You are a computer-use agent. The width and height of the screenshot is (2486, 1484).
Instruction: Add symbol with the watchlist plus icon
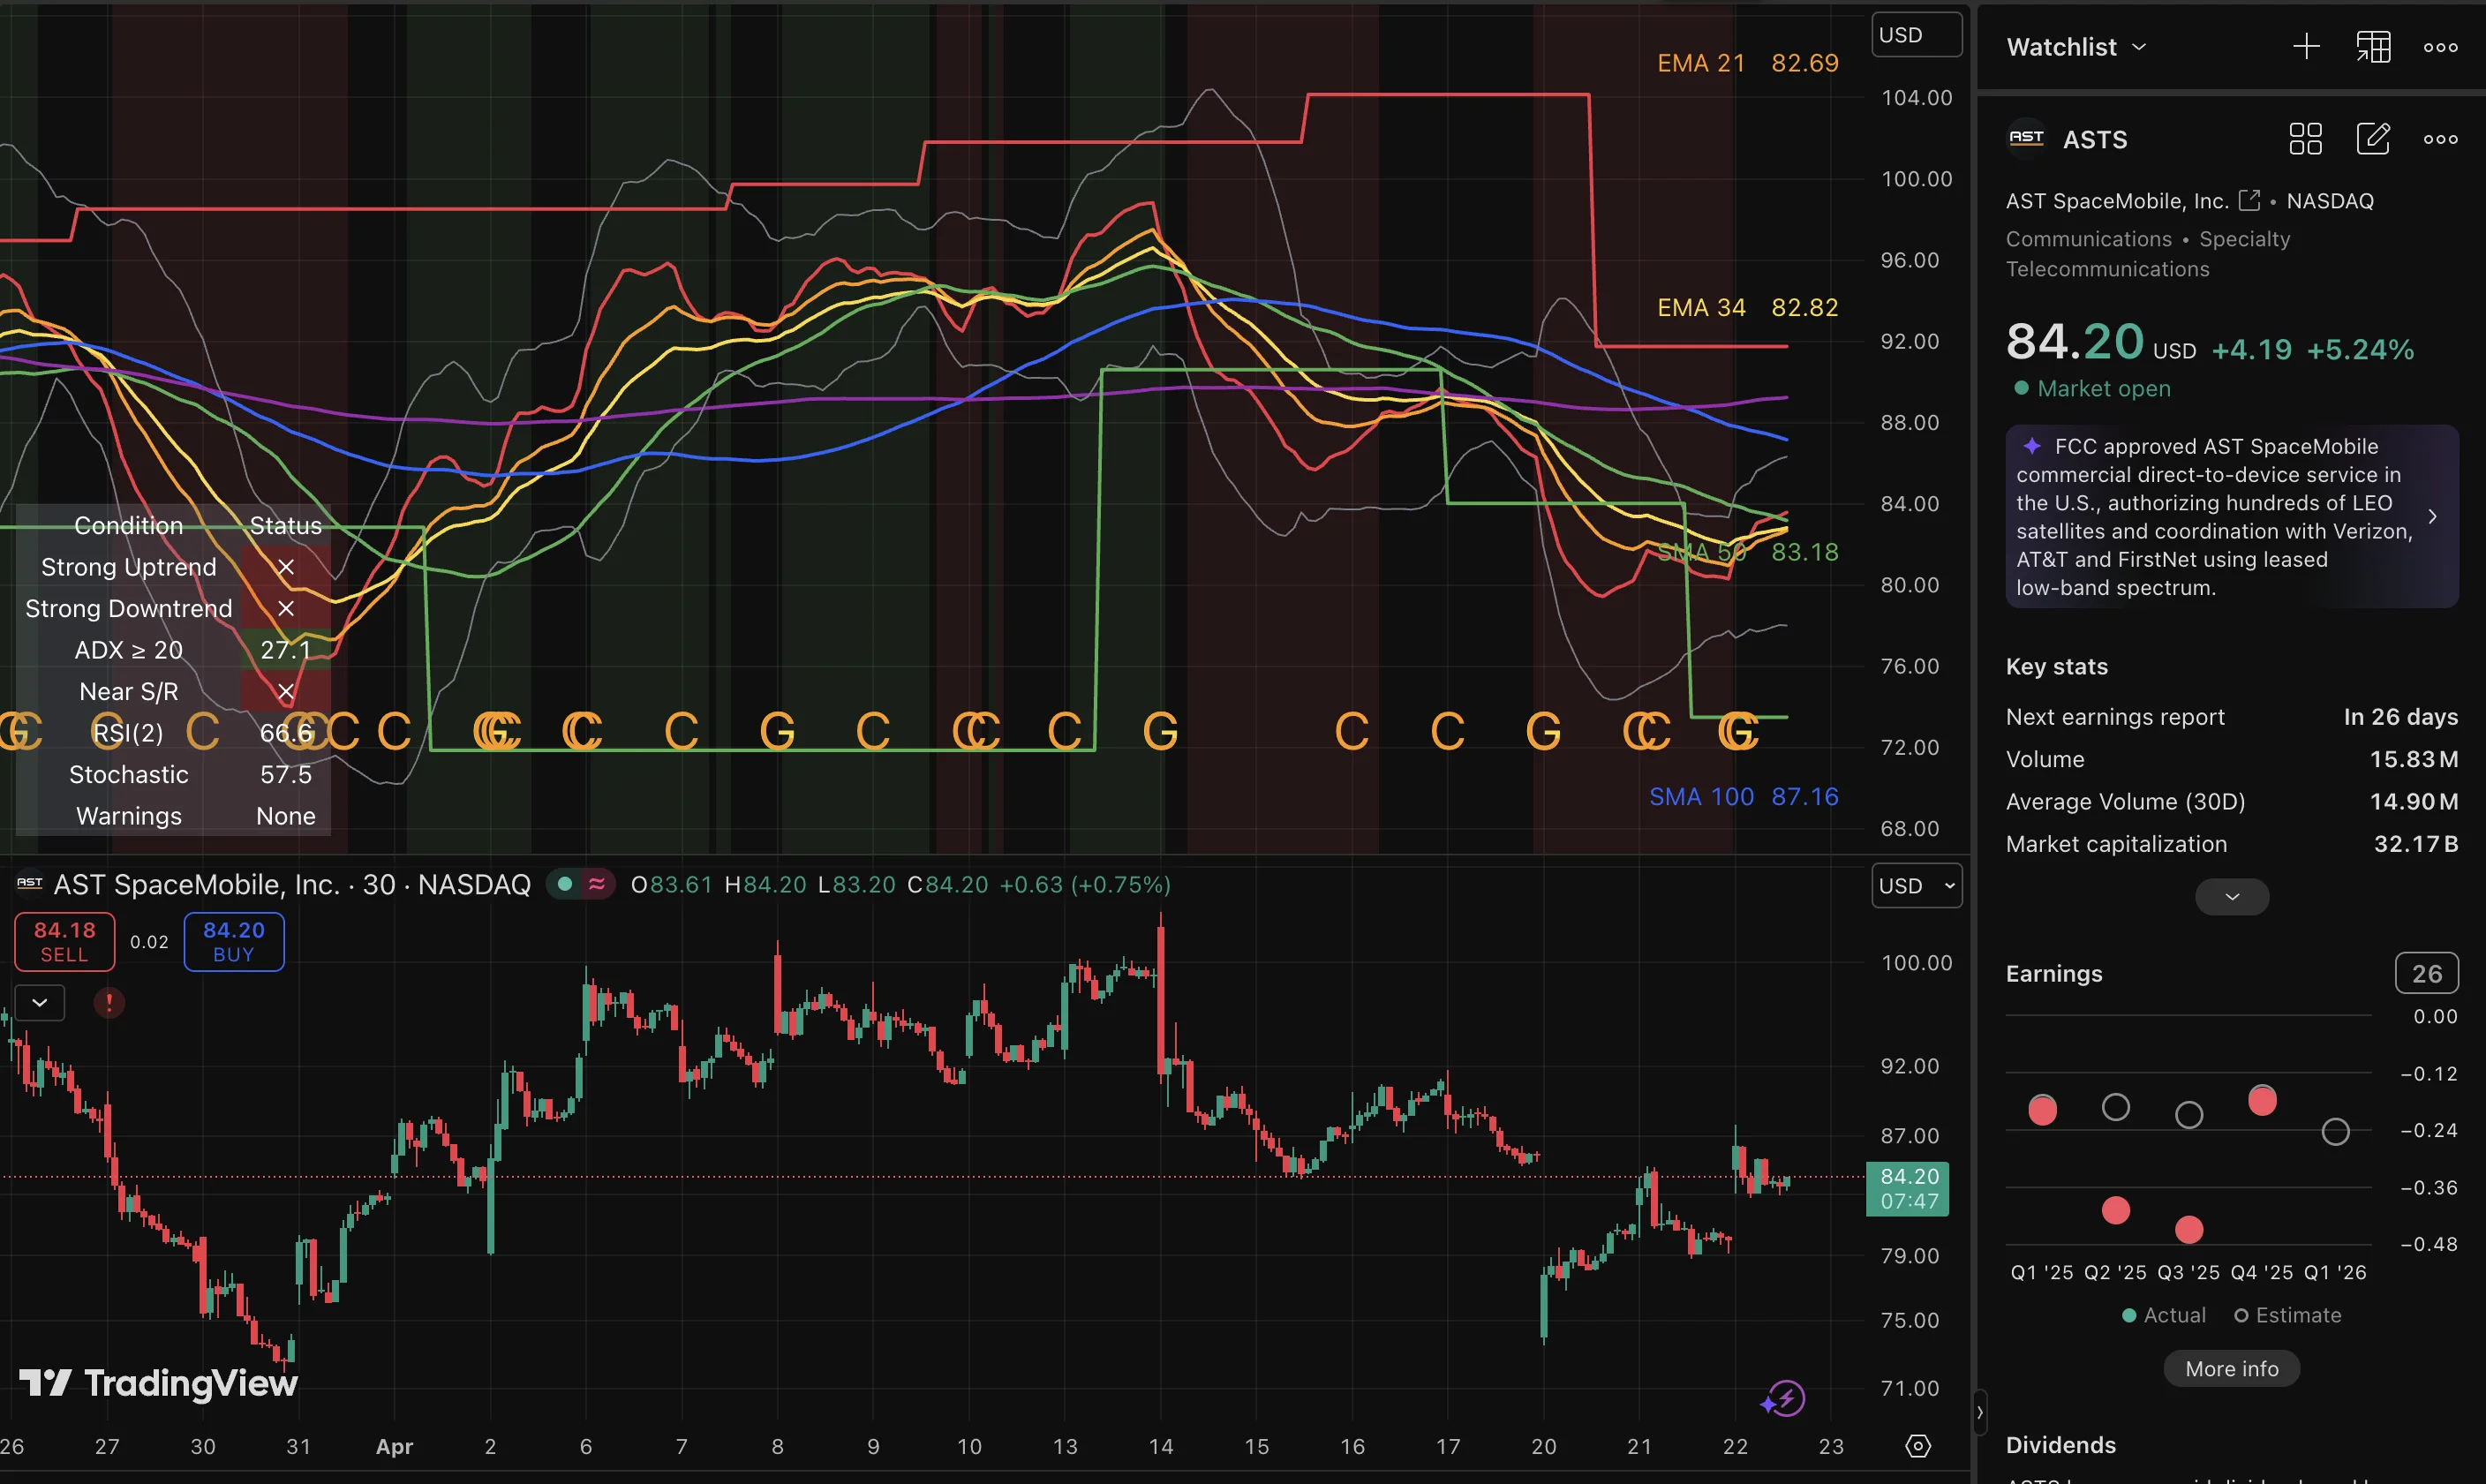tap(2305, 46)
